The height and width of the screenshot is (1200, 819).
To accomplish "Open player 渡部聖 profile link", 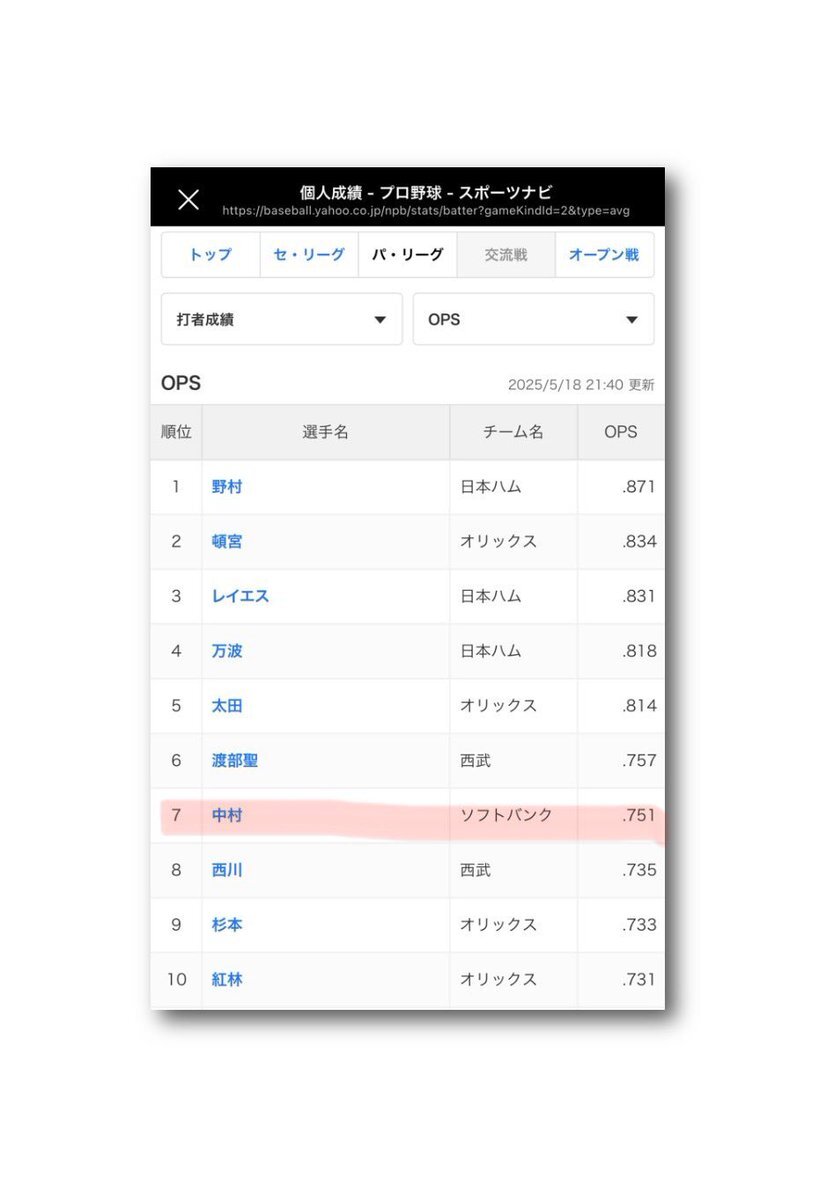I will (x=235, y=761).
